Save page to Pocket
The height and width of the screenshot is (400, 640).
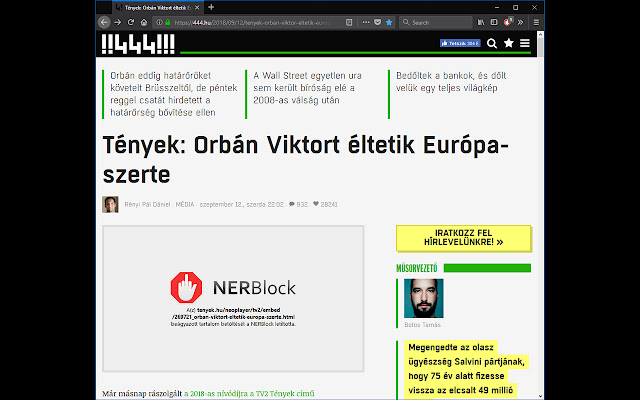(x=378, y=22)
